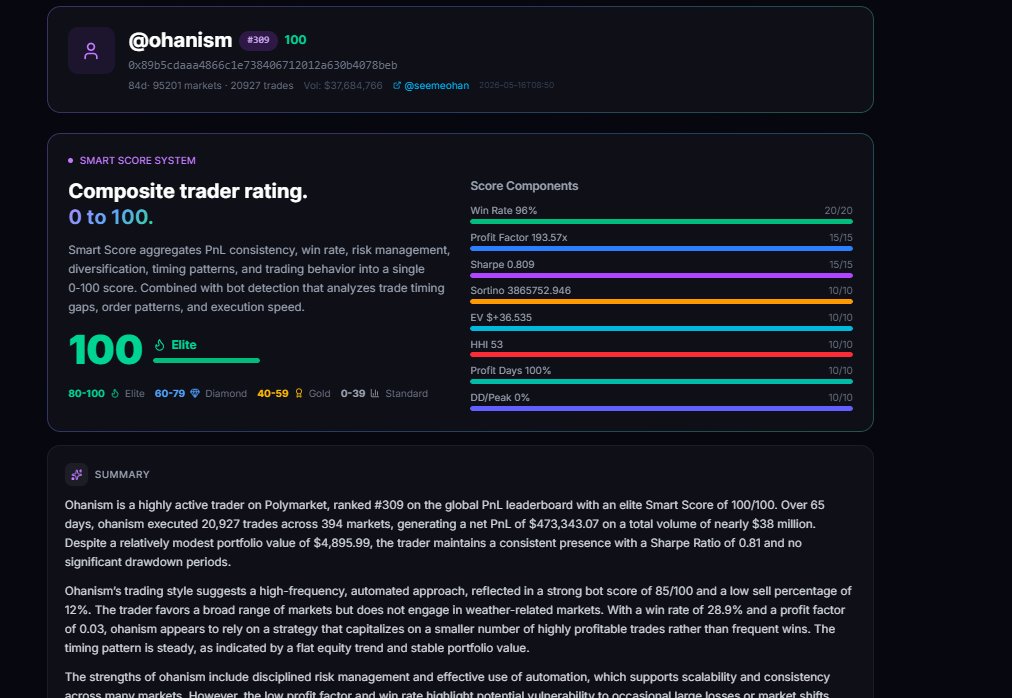Click the Profit Days 100% teal bar
1012x698 pixels.
point(662,382)
